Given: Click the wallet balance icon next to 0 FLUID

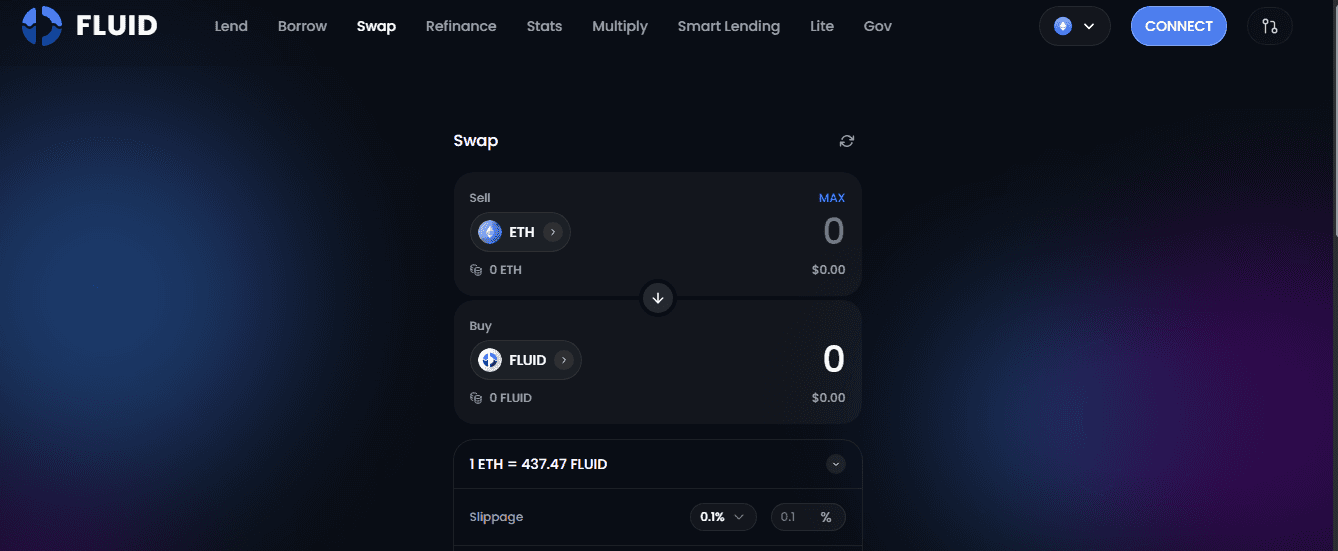Looking at the screenshot, I should (476, 398).
